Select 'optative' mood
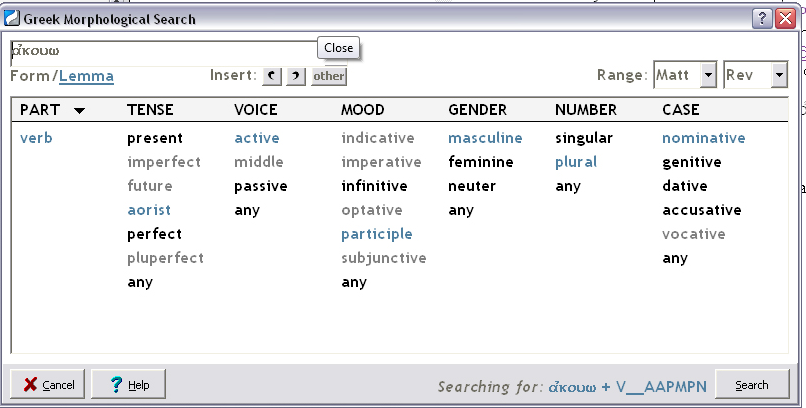 pos(372,211)
